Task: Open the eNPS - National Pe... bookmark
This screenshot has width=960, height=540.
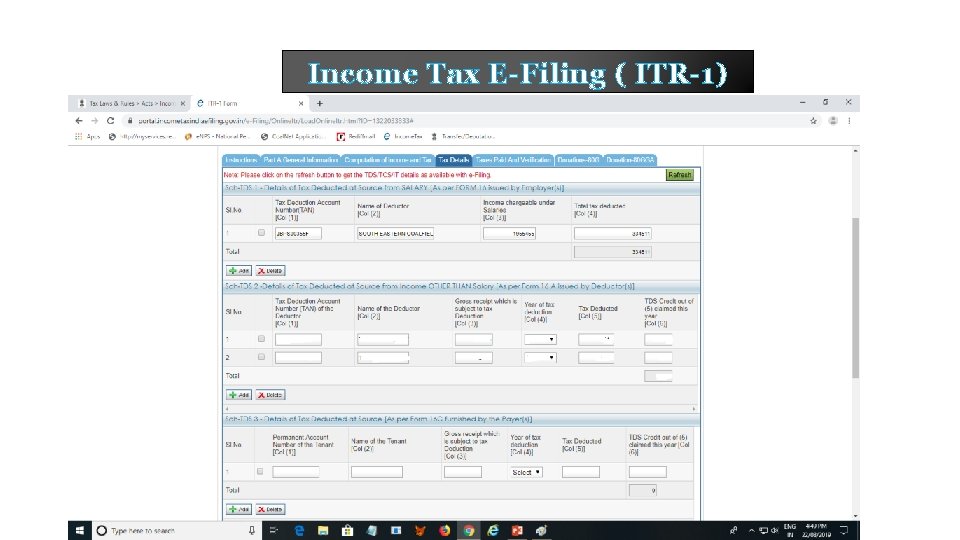Action: coord(217,137)
